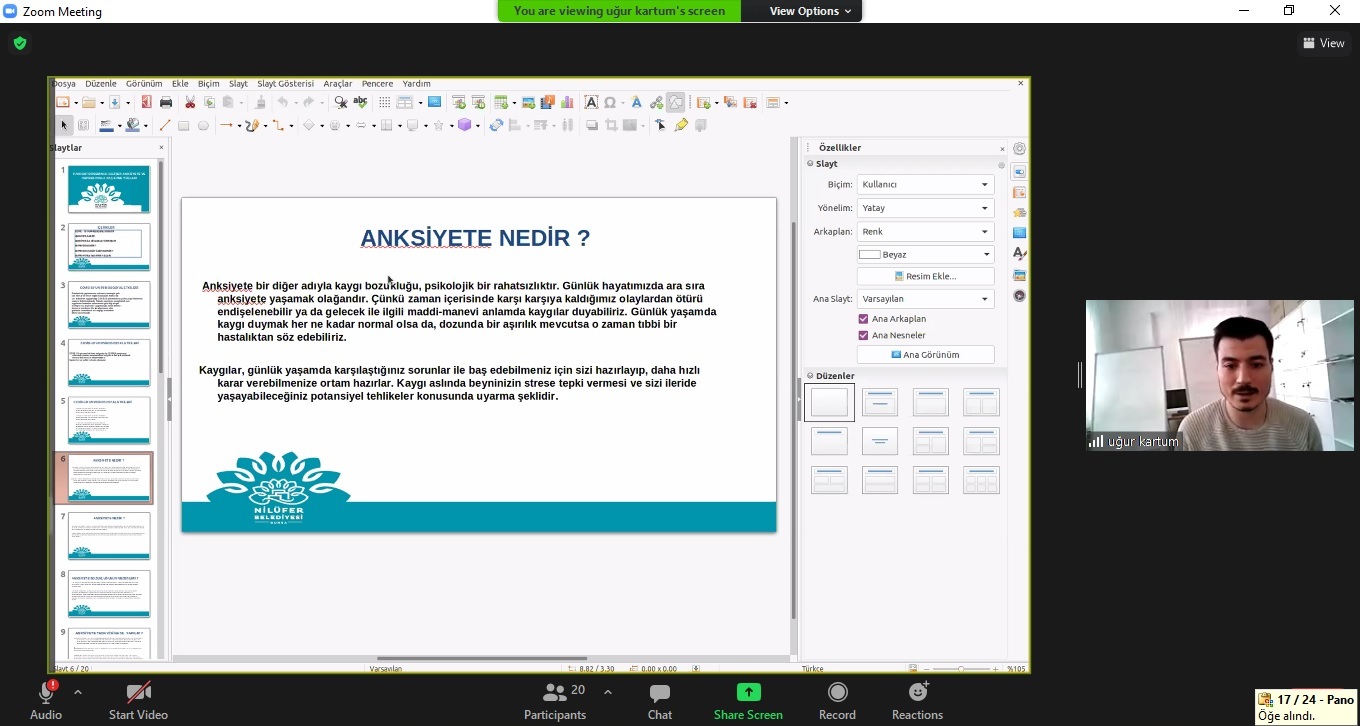This screenshot has width=1360, height=726.
Task: Select the Line drawing tool
Action: (x=165, y=125)
